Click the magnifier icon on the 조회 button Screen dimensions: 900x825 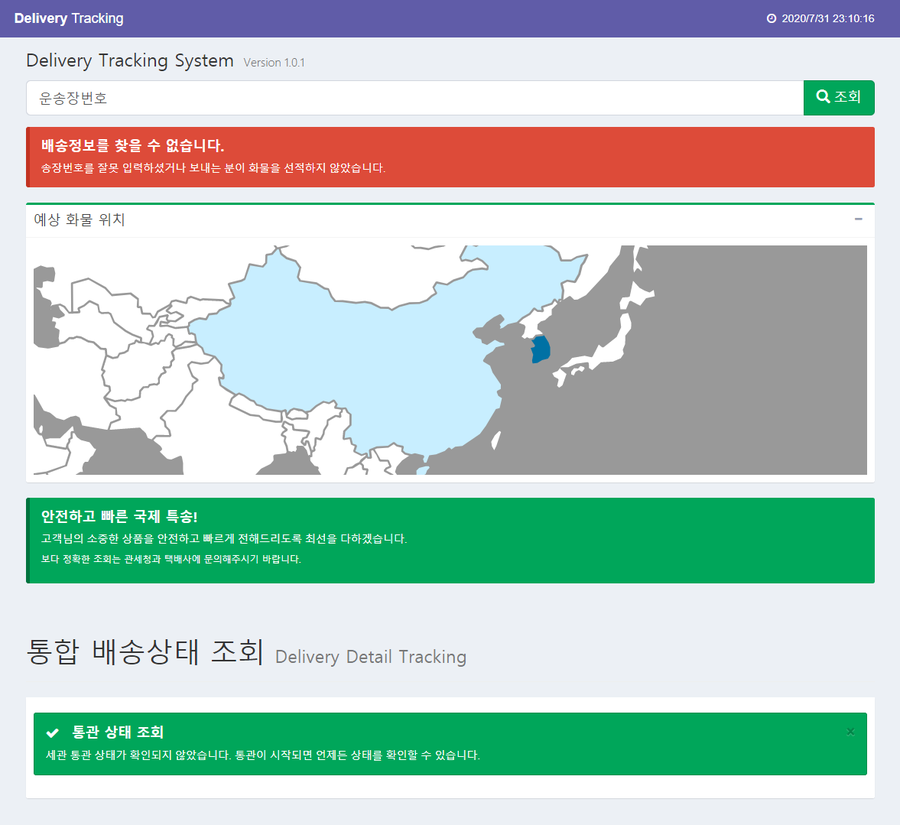pyautogui.click(x=822, y=97)
